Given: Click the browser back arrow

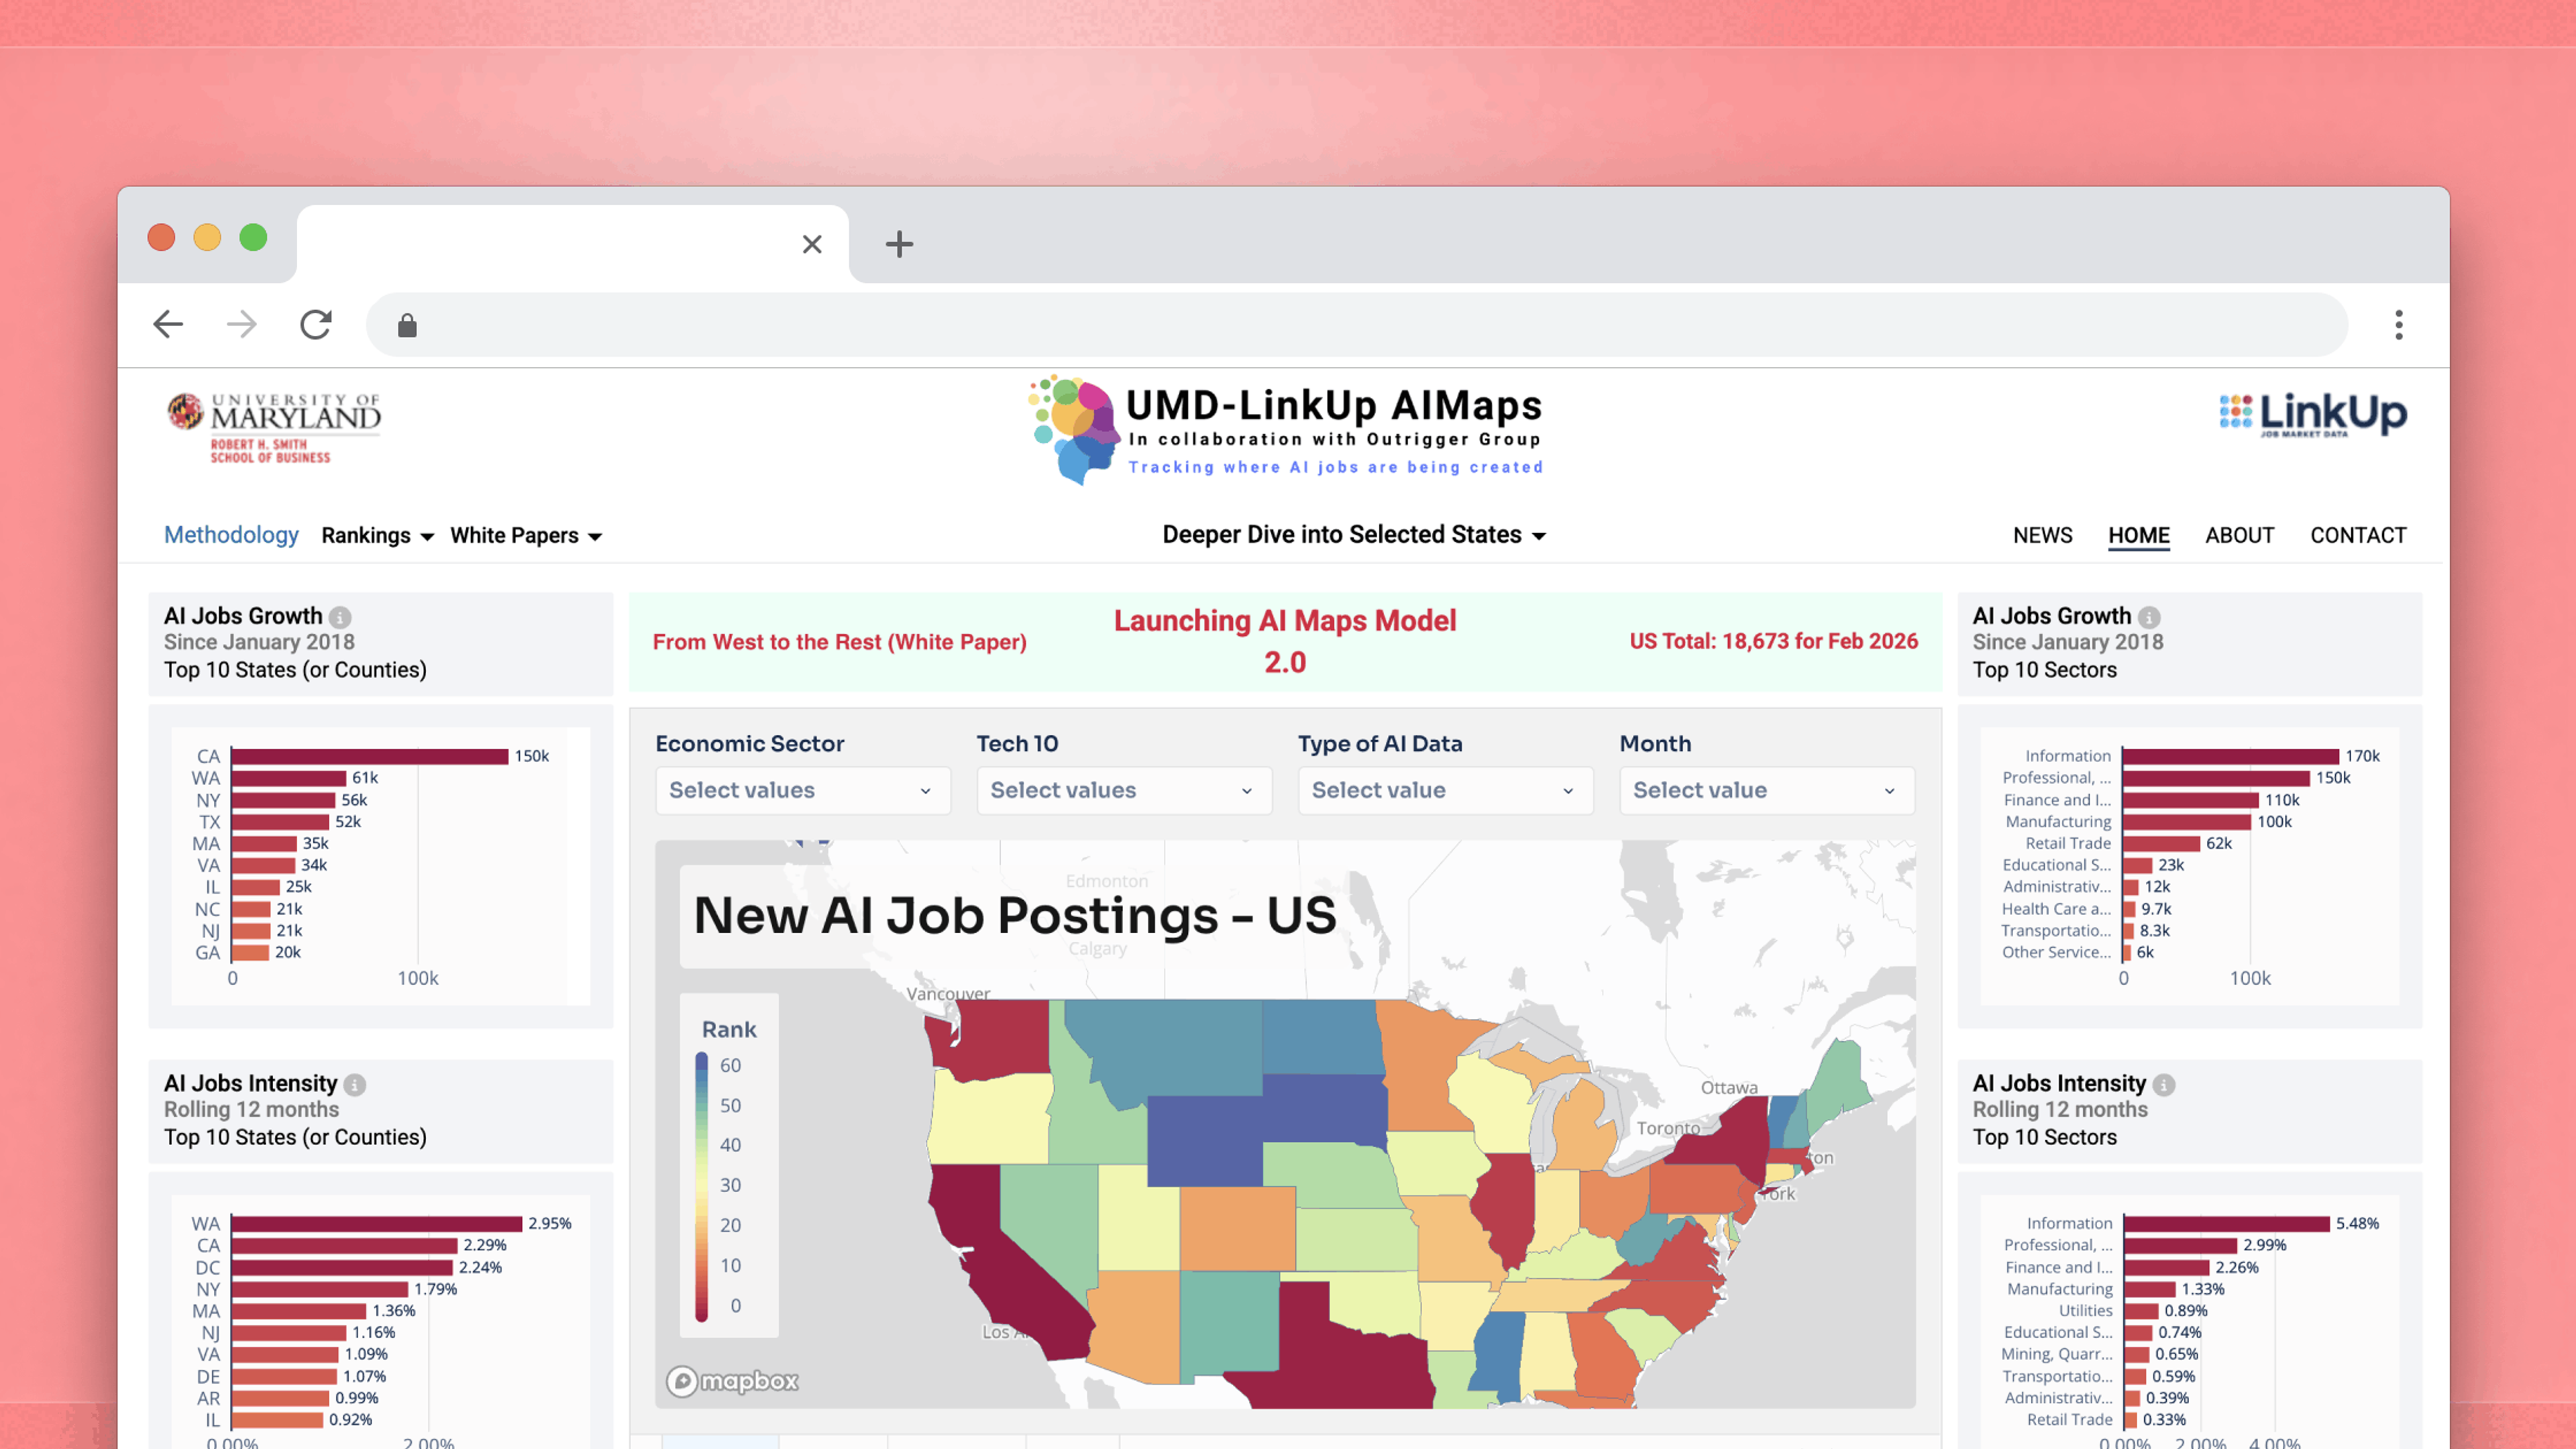Looking at the screenshot, I should coord(168,324).
